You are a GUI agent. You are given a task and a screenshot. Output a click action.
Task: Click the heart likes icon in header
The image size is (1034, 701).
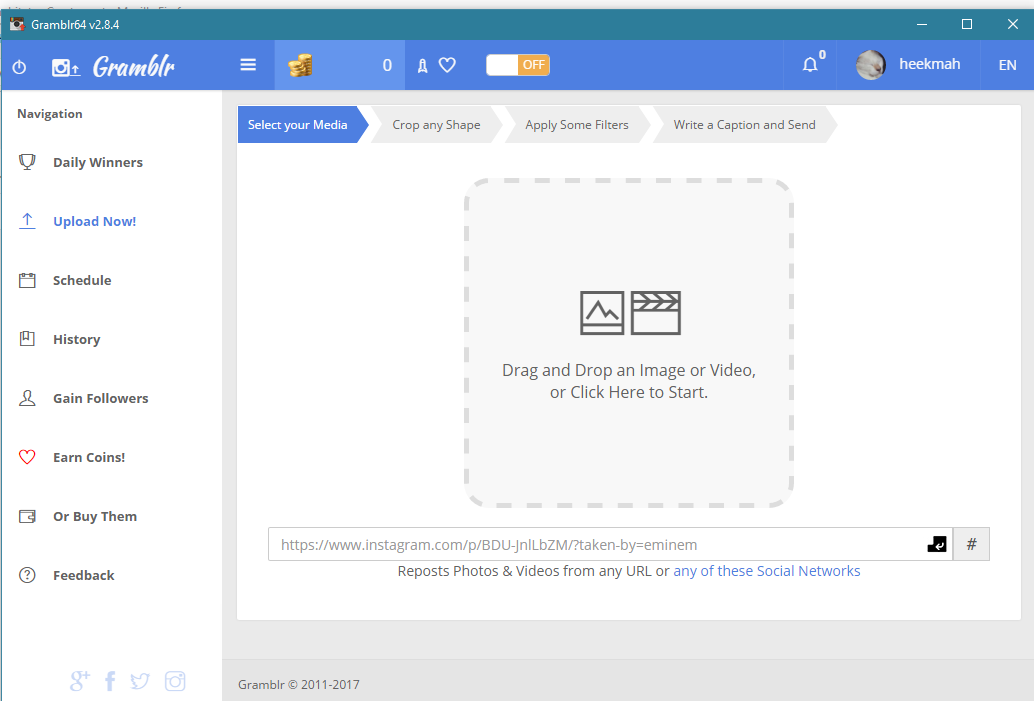pyautogui.click(x=447, y=65)
